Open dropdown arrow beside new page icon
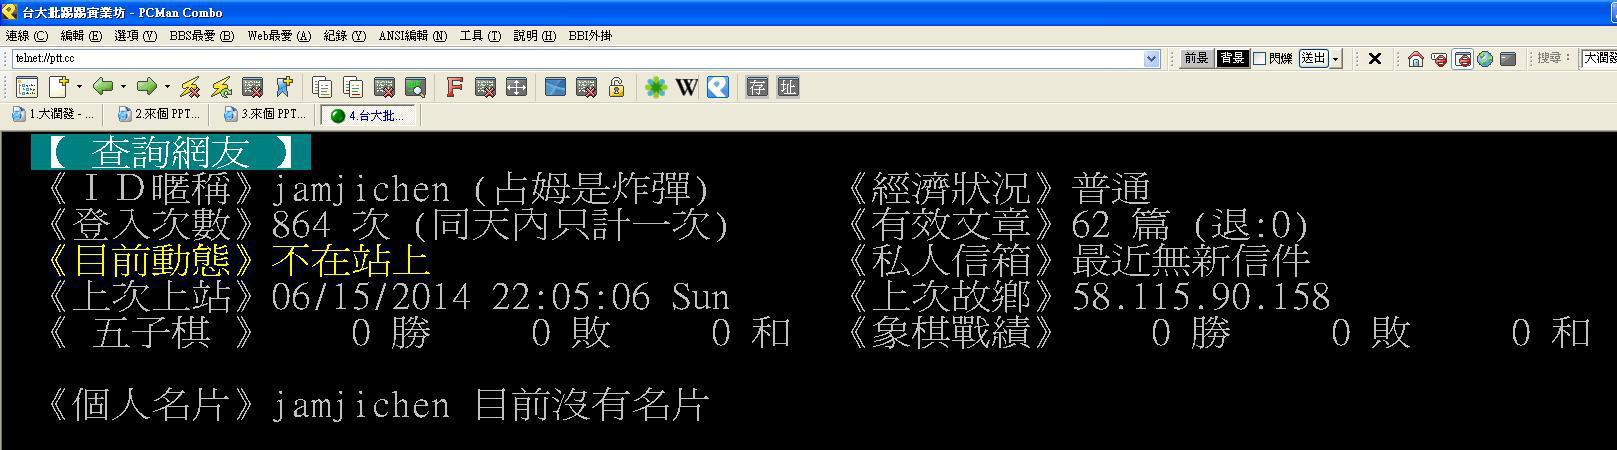The height and width of the screenshot is (450, 1617). (79, 87)
